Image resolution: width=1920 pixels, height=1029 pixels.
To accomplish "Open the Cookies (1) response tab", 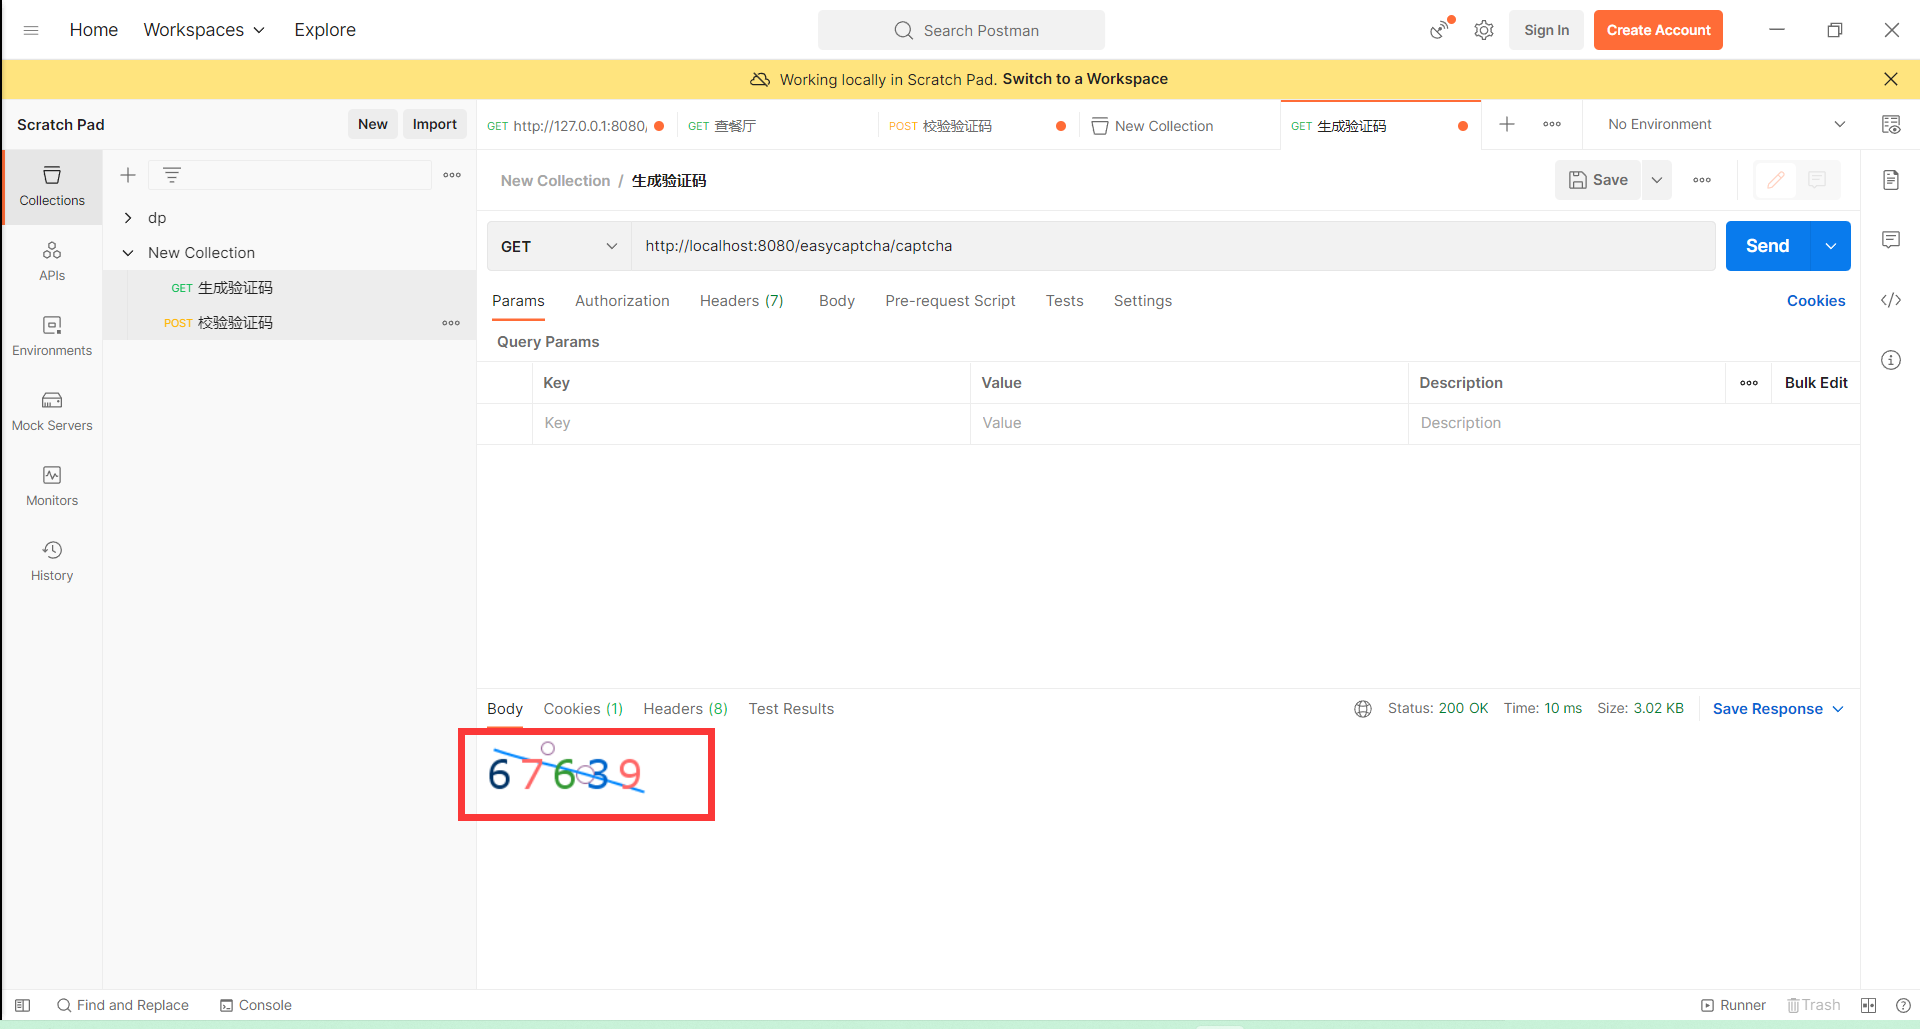I will (583, 708).
